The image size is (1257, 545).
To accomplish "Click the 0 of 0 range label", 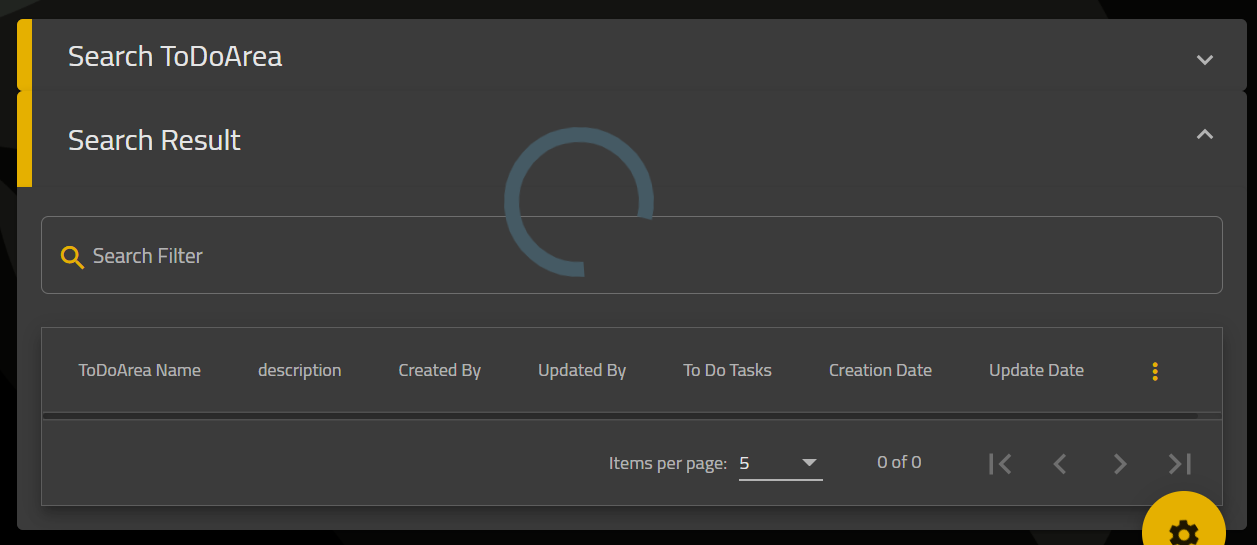I will coord(899,462).
